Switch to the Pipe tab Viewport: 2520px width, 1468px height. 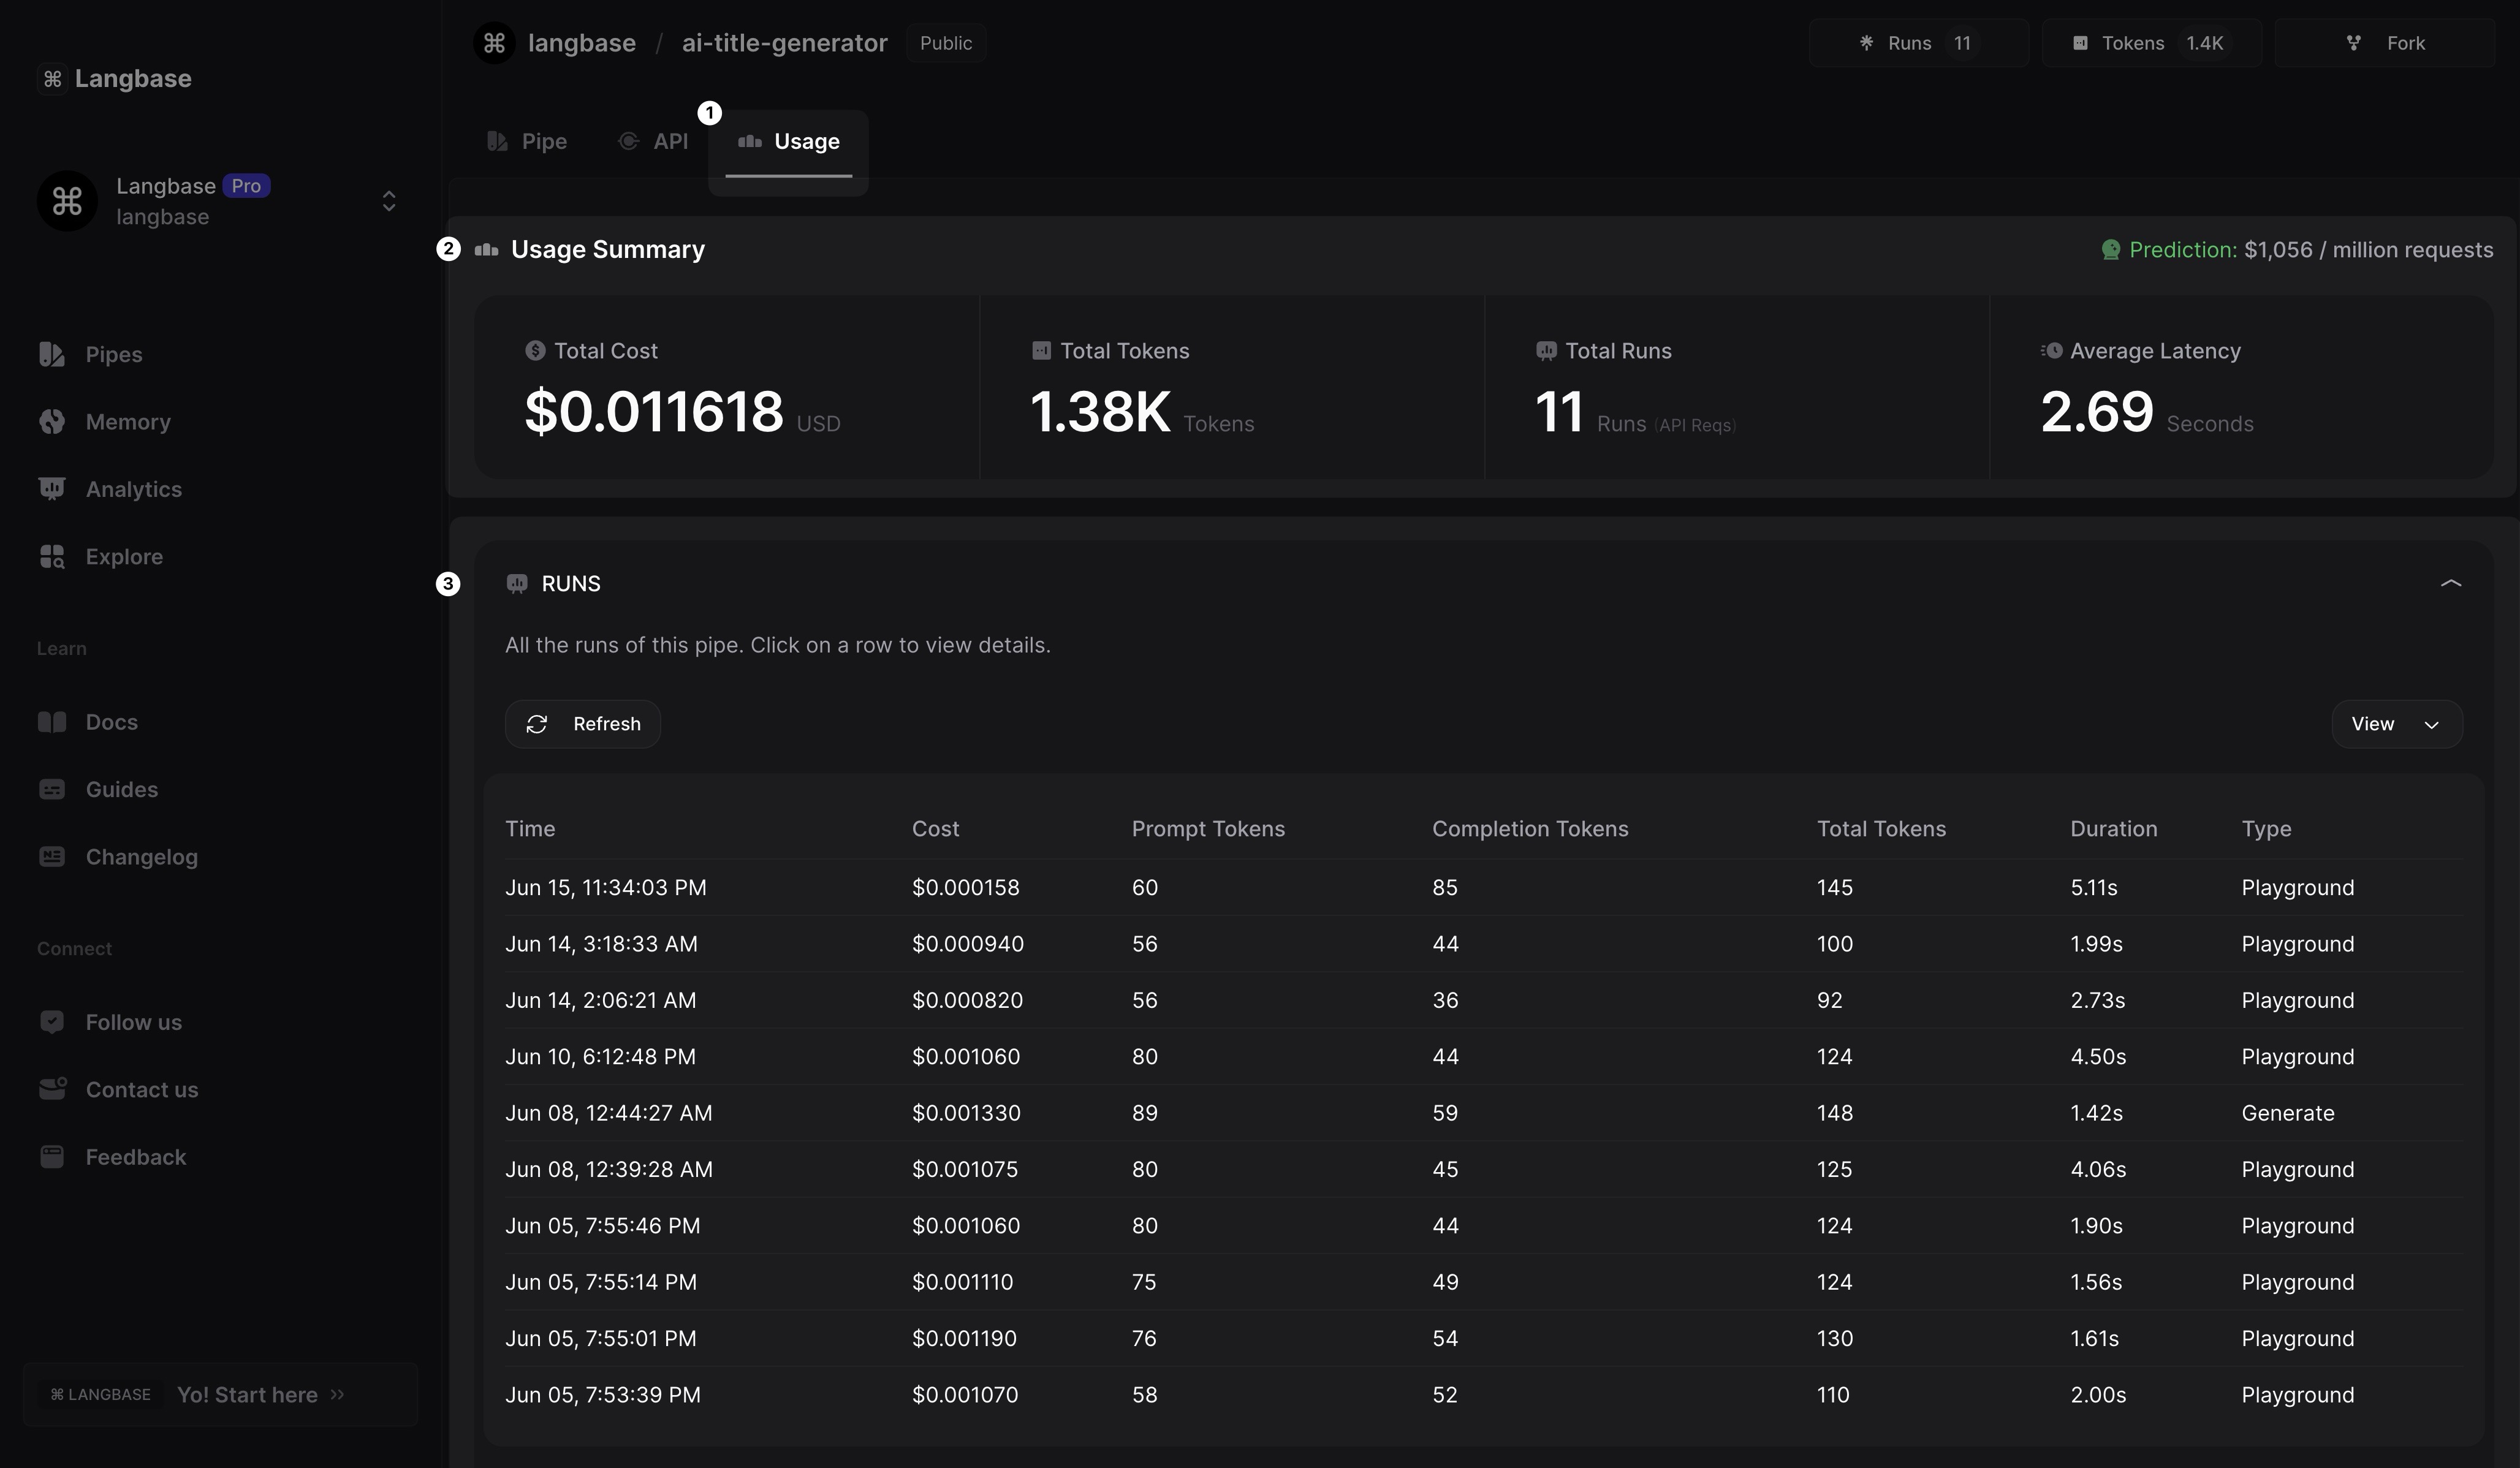[527, 142]
